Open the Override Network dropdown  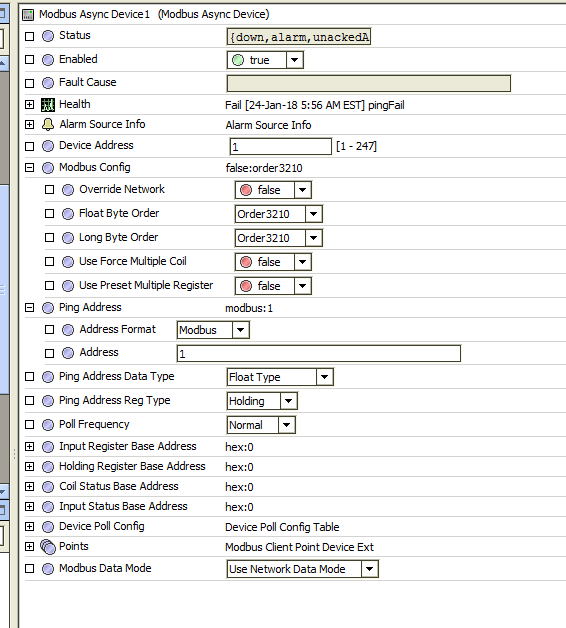coord(303,190)
